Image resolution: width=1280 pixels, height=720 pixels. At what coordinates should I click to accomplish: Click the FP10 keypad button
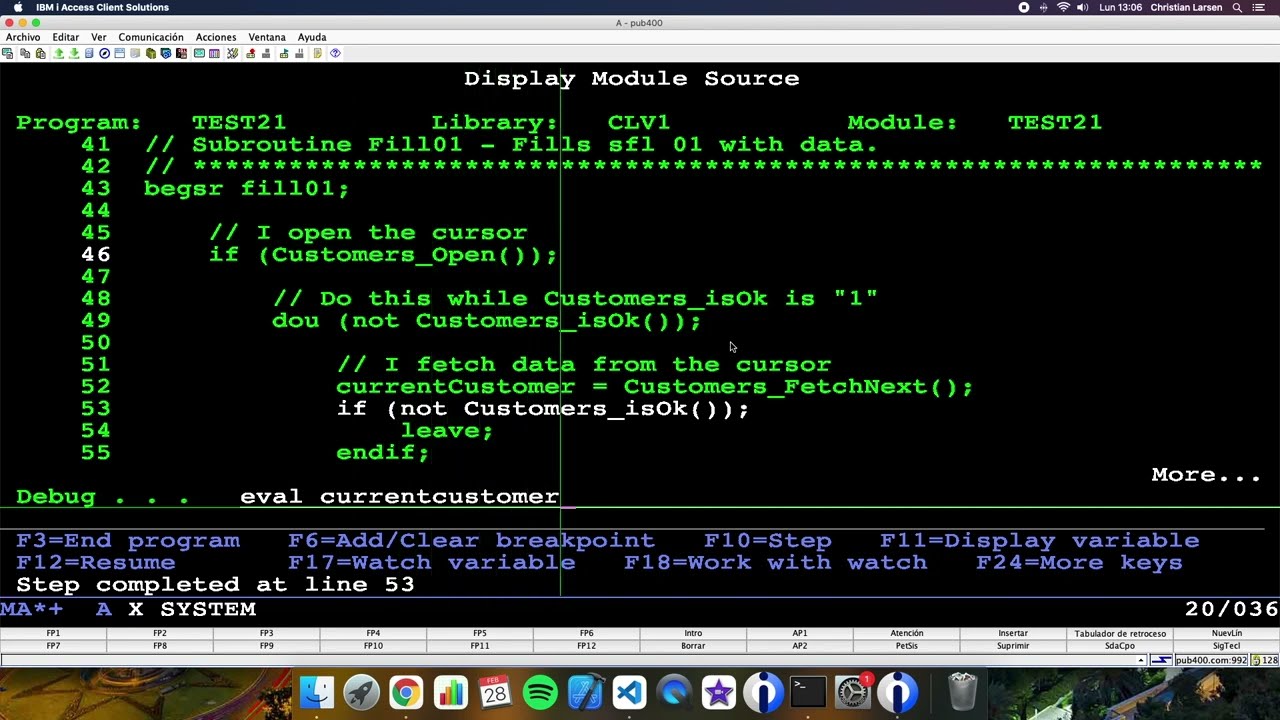click(x=373, y=646)
